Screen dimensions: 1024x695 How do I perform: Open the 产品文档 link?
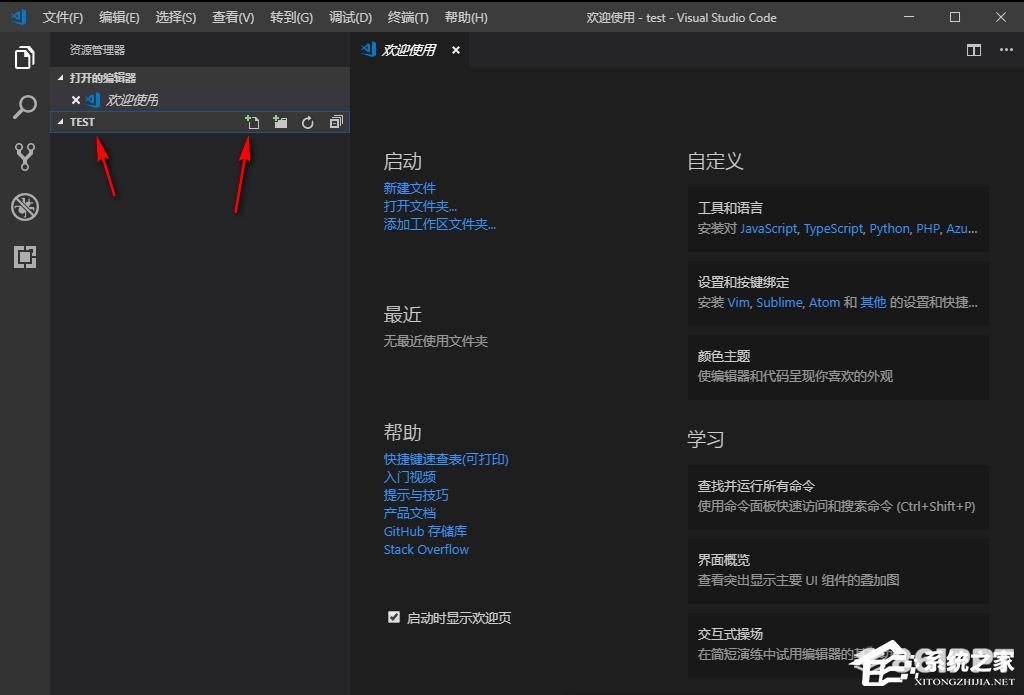click(x=409, y=513)
